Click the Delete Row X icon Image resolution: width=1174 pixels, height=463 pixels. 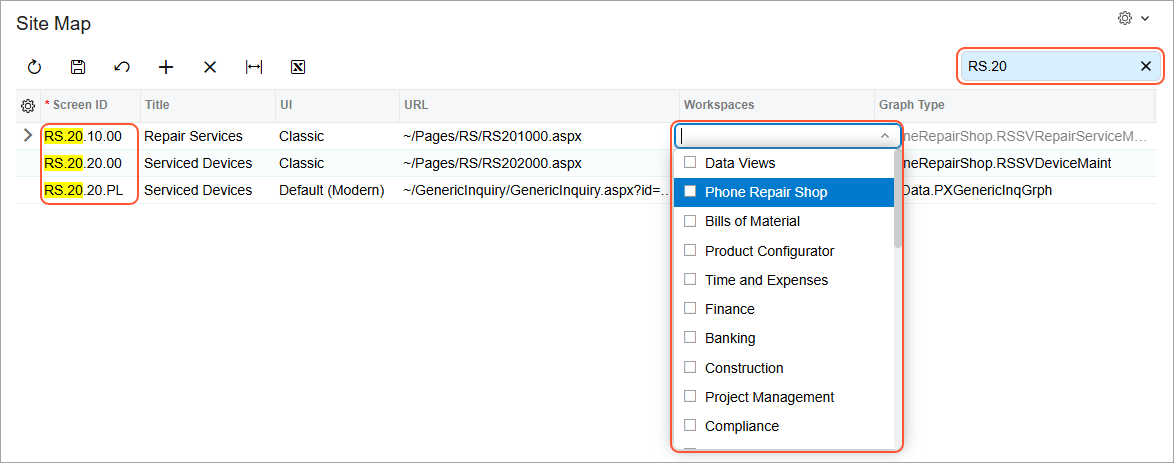210,67
